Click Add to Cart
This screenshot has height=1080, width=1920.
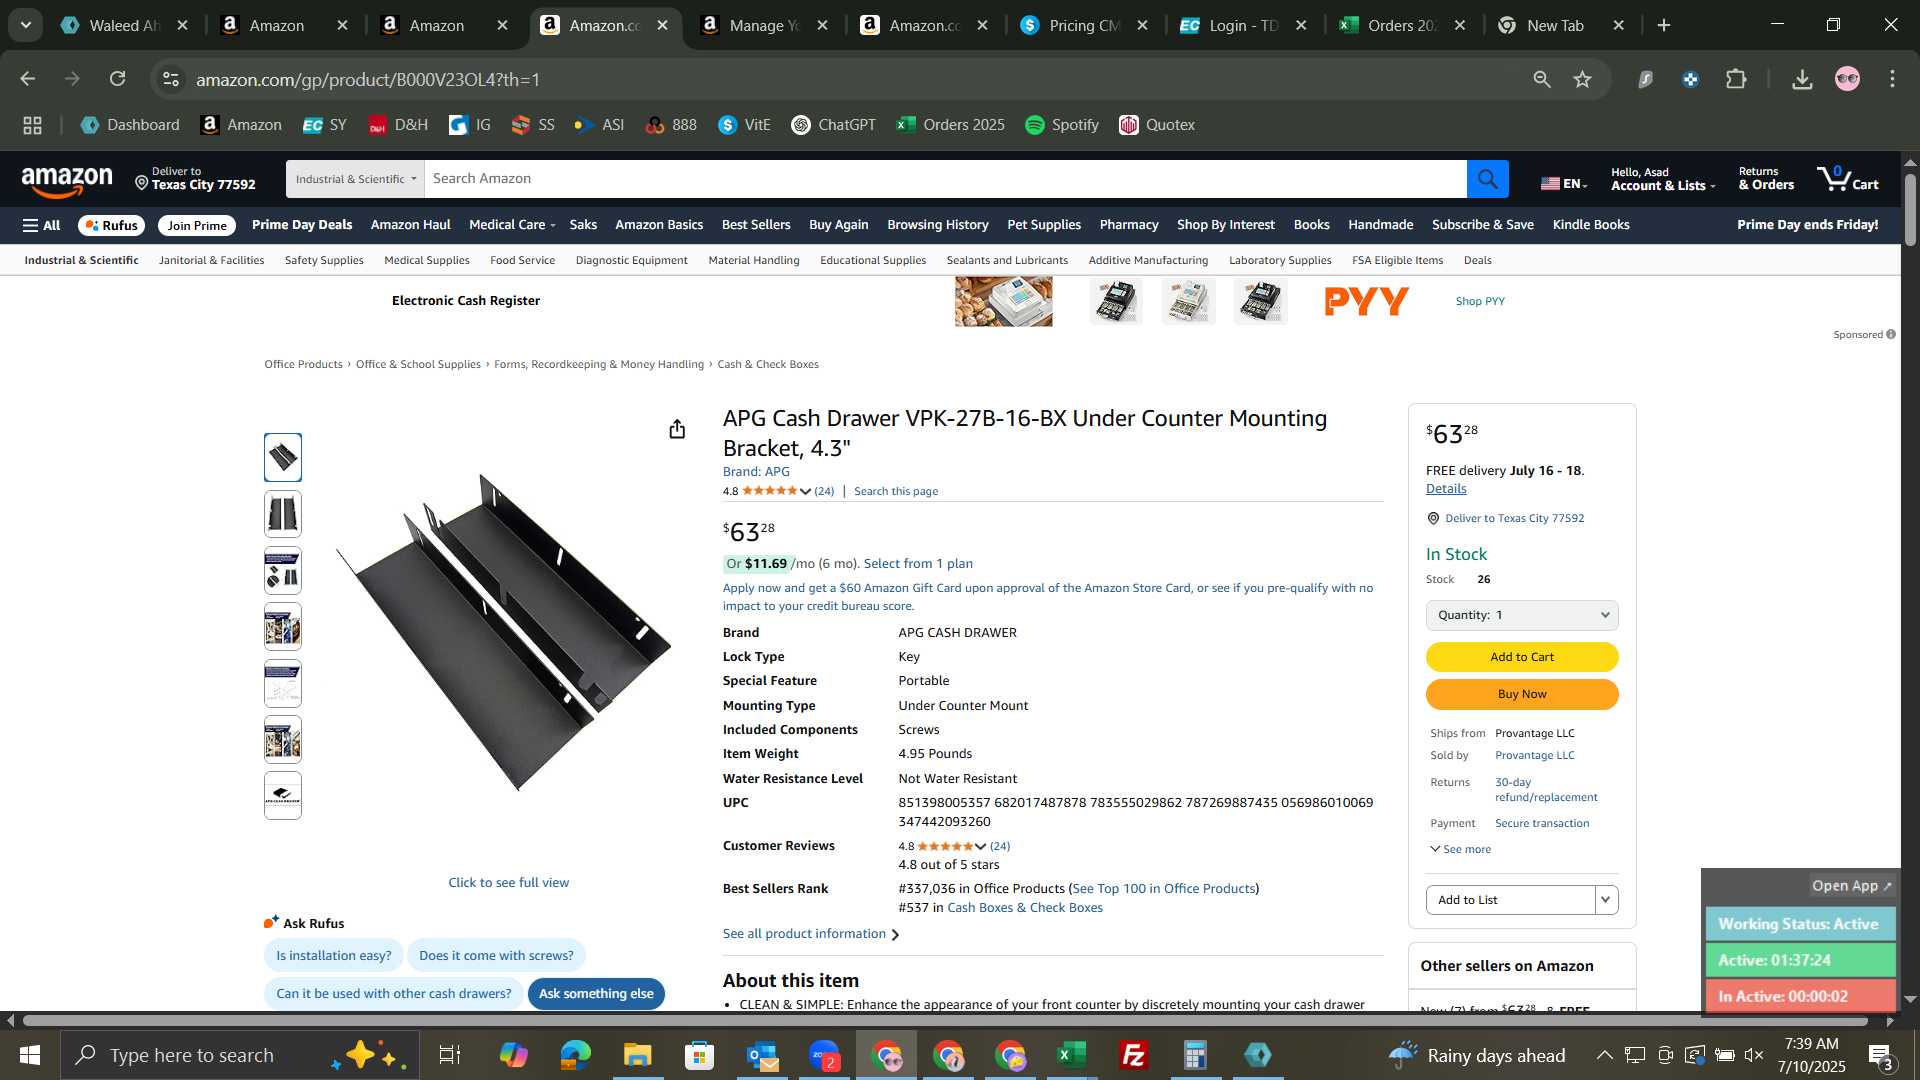[x=1521, y=657]
